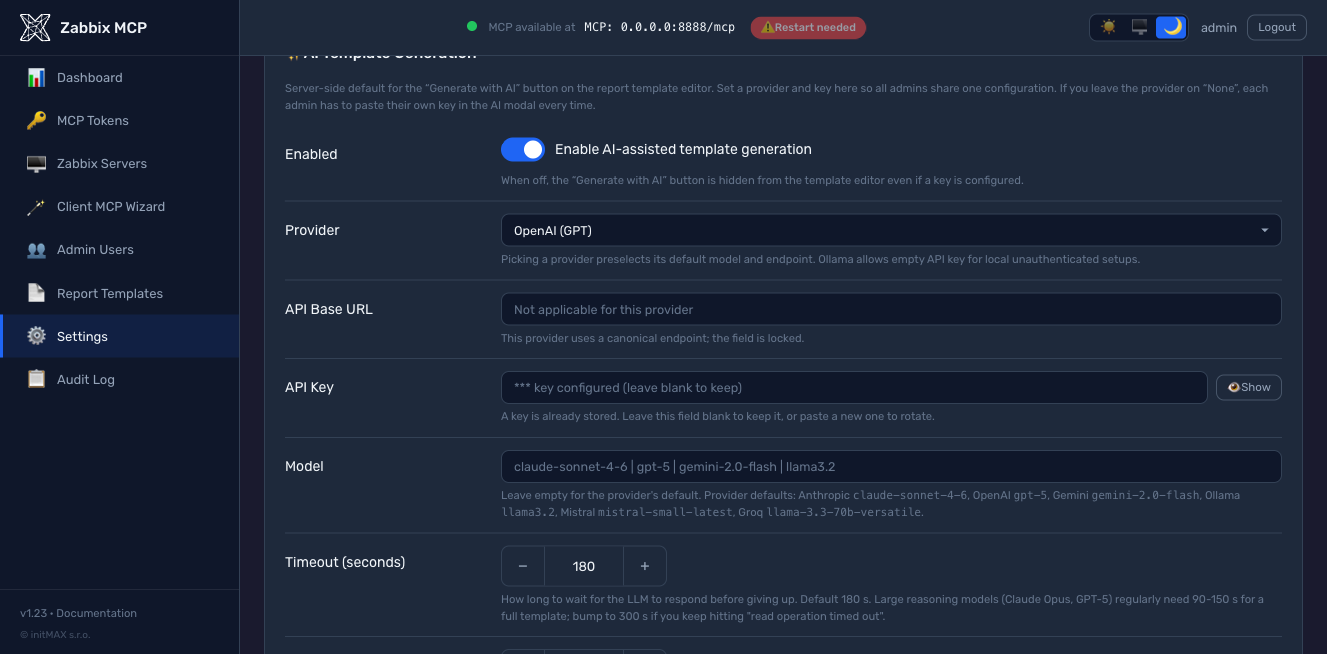Click the Zabbix Servers monitor icon
This screenshot has width=1327, height=654.
(x=36, y=163)
